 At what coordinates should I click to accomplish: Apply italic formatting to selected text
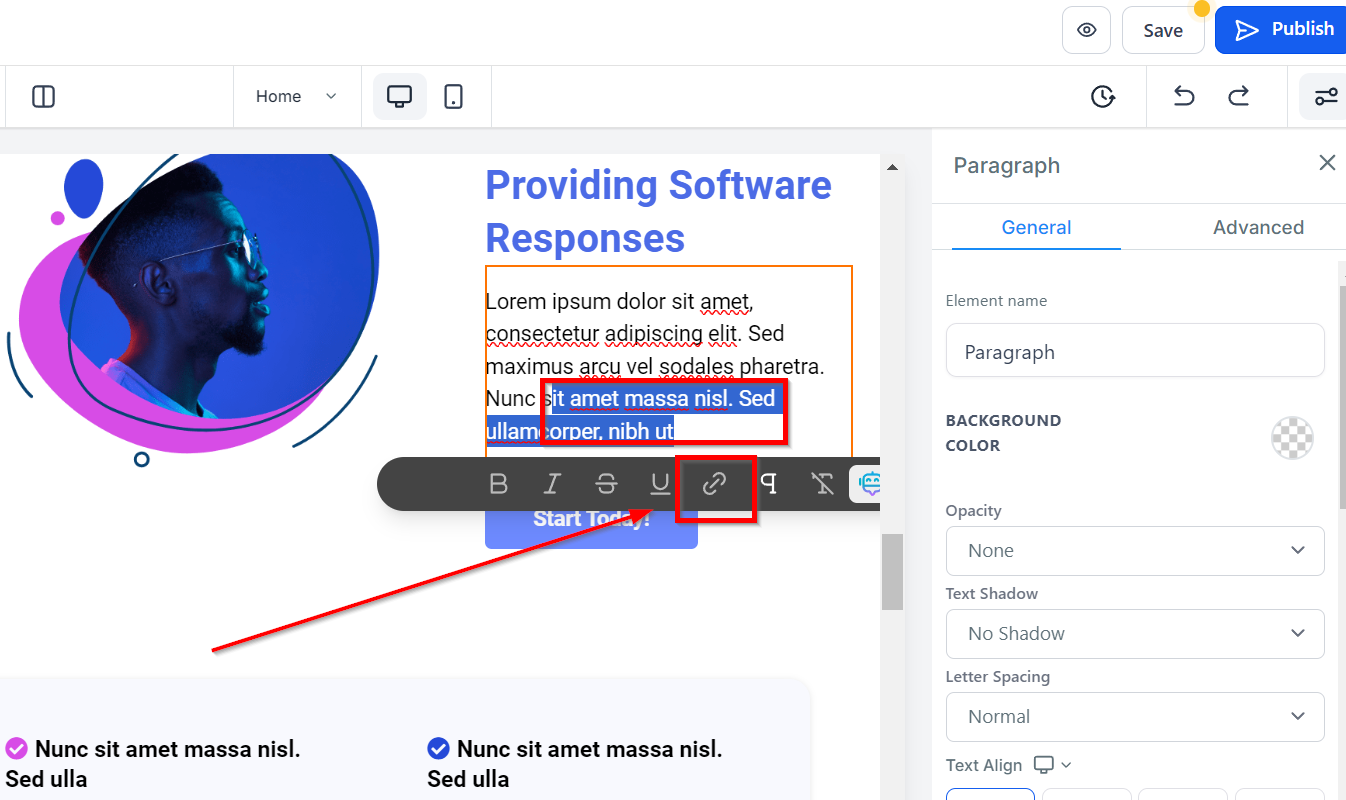coord(551,484)
